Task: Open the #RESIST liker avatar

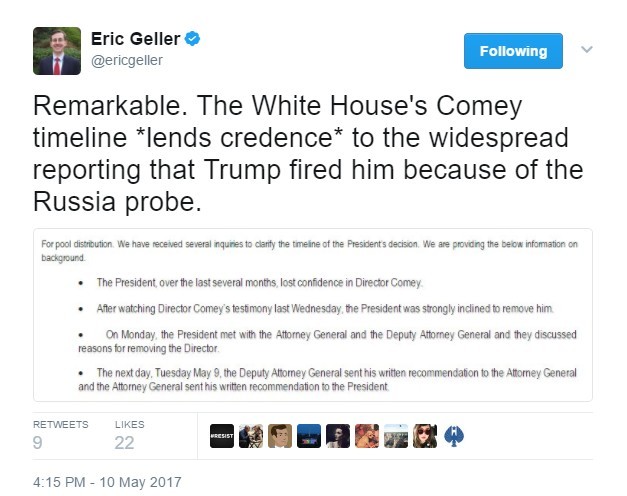Action: point(221,437)
